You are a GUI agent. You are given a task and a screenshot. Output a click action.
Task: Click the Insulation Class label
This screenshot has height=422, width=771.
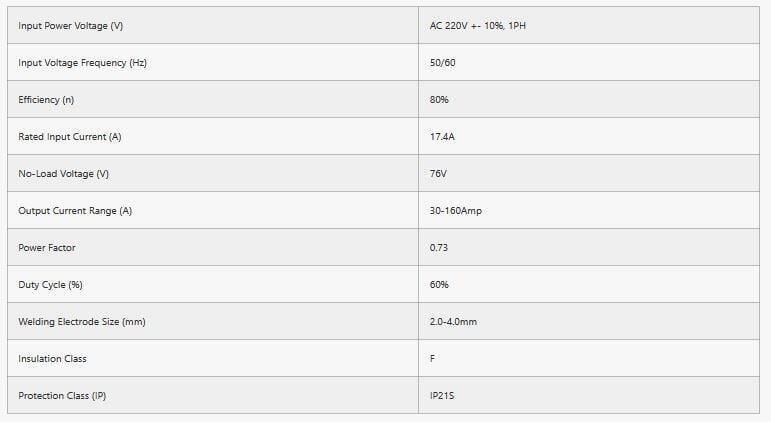tap(52, 359)
